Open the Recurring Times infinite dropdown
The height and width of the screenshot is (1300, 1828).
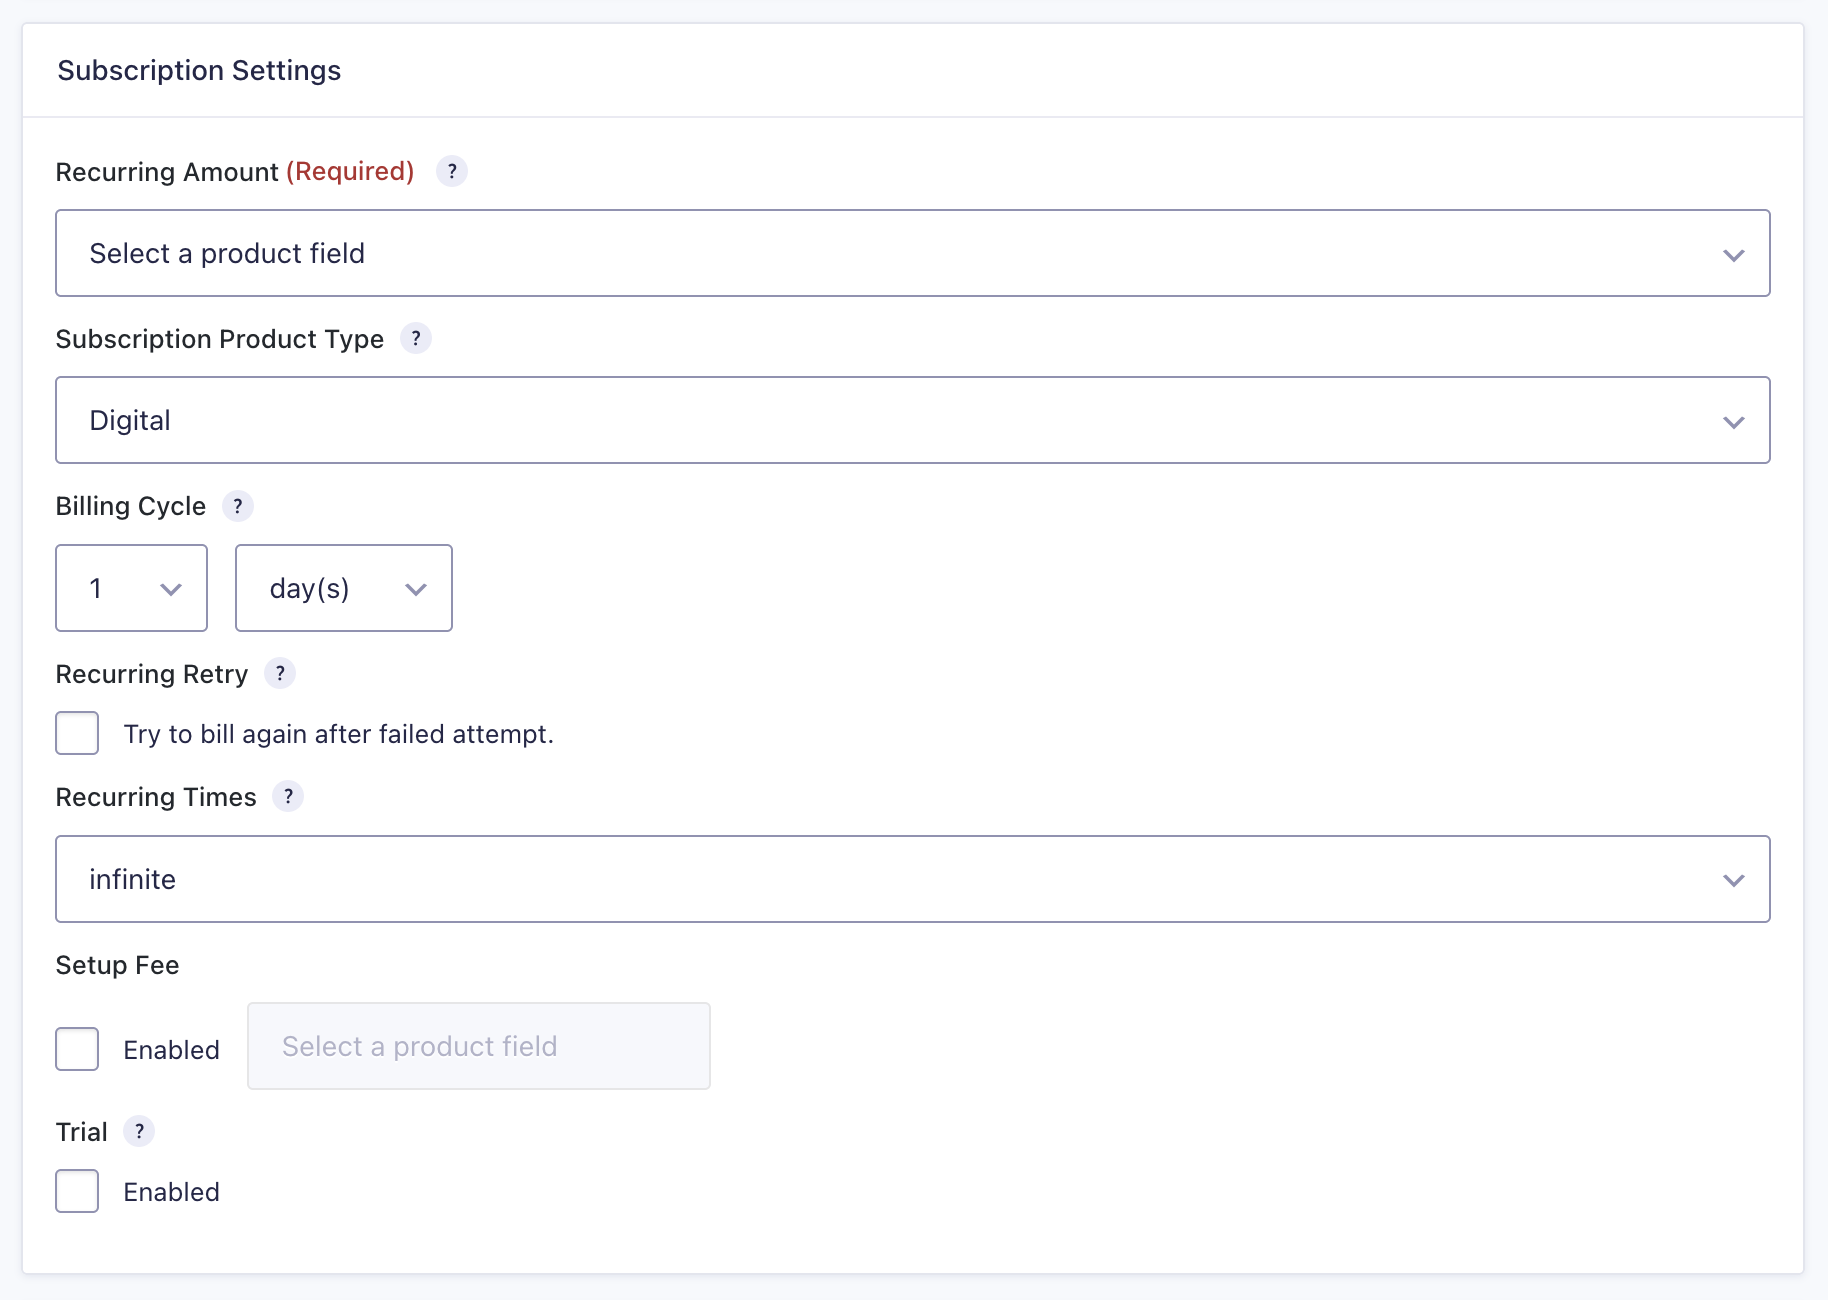click(912, 879)
